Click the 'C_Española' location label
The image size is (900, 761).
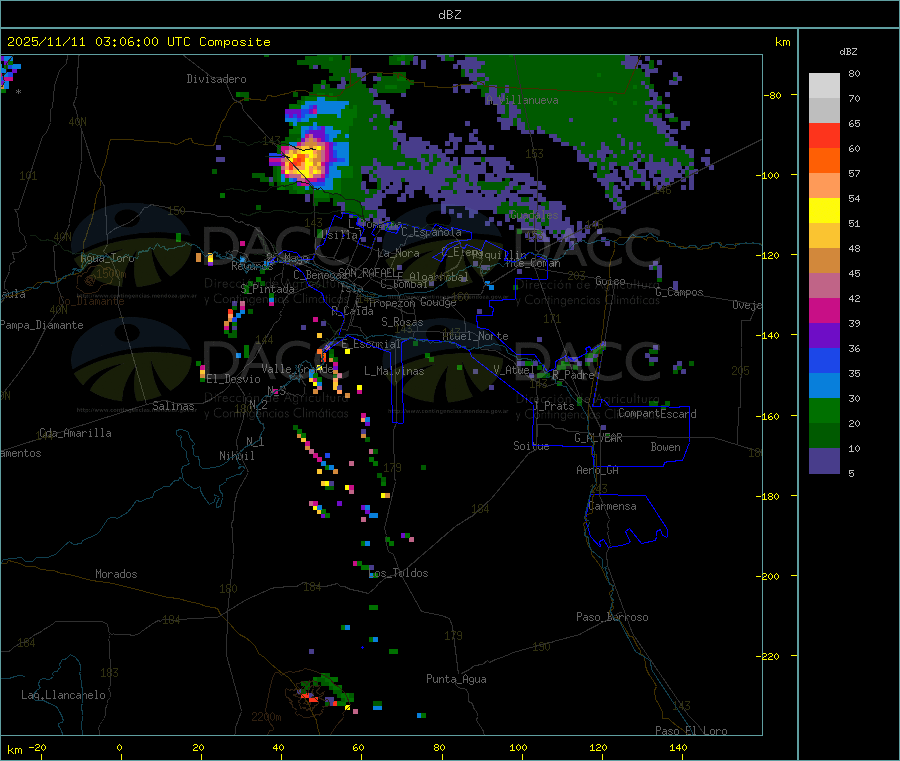431,232
